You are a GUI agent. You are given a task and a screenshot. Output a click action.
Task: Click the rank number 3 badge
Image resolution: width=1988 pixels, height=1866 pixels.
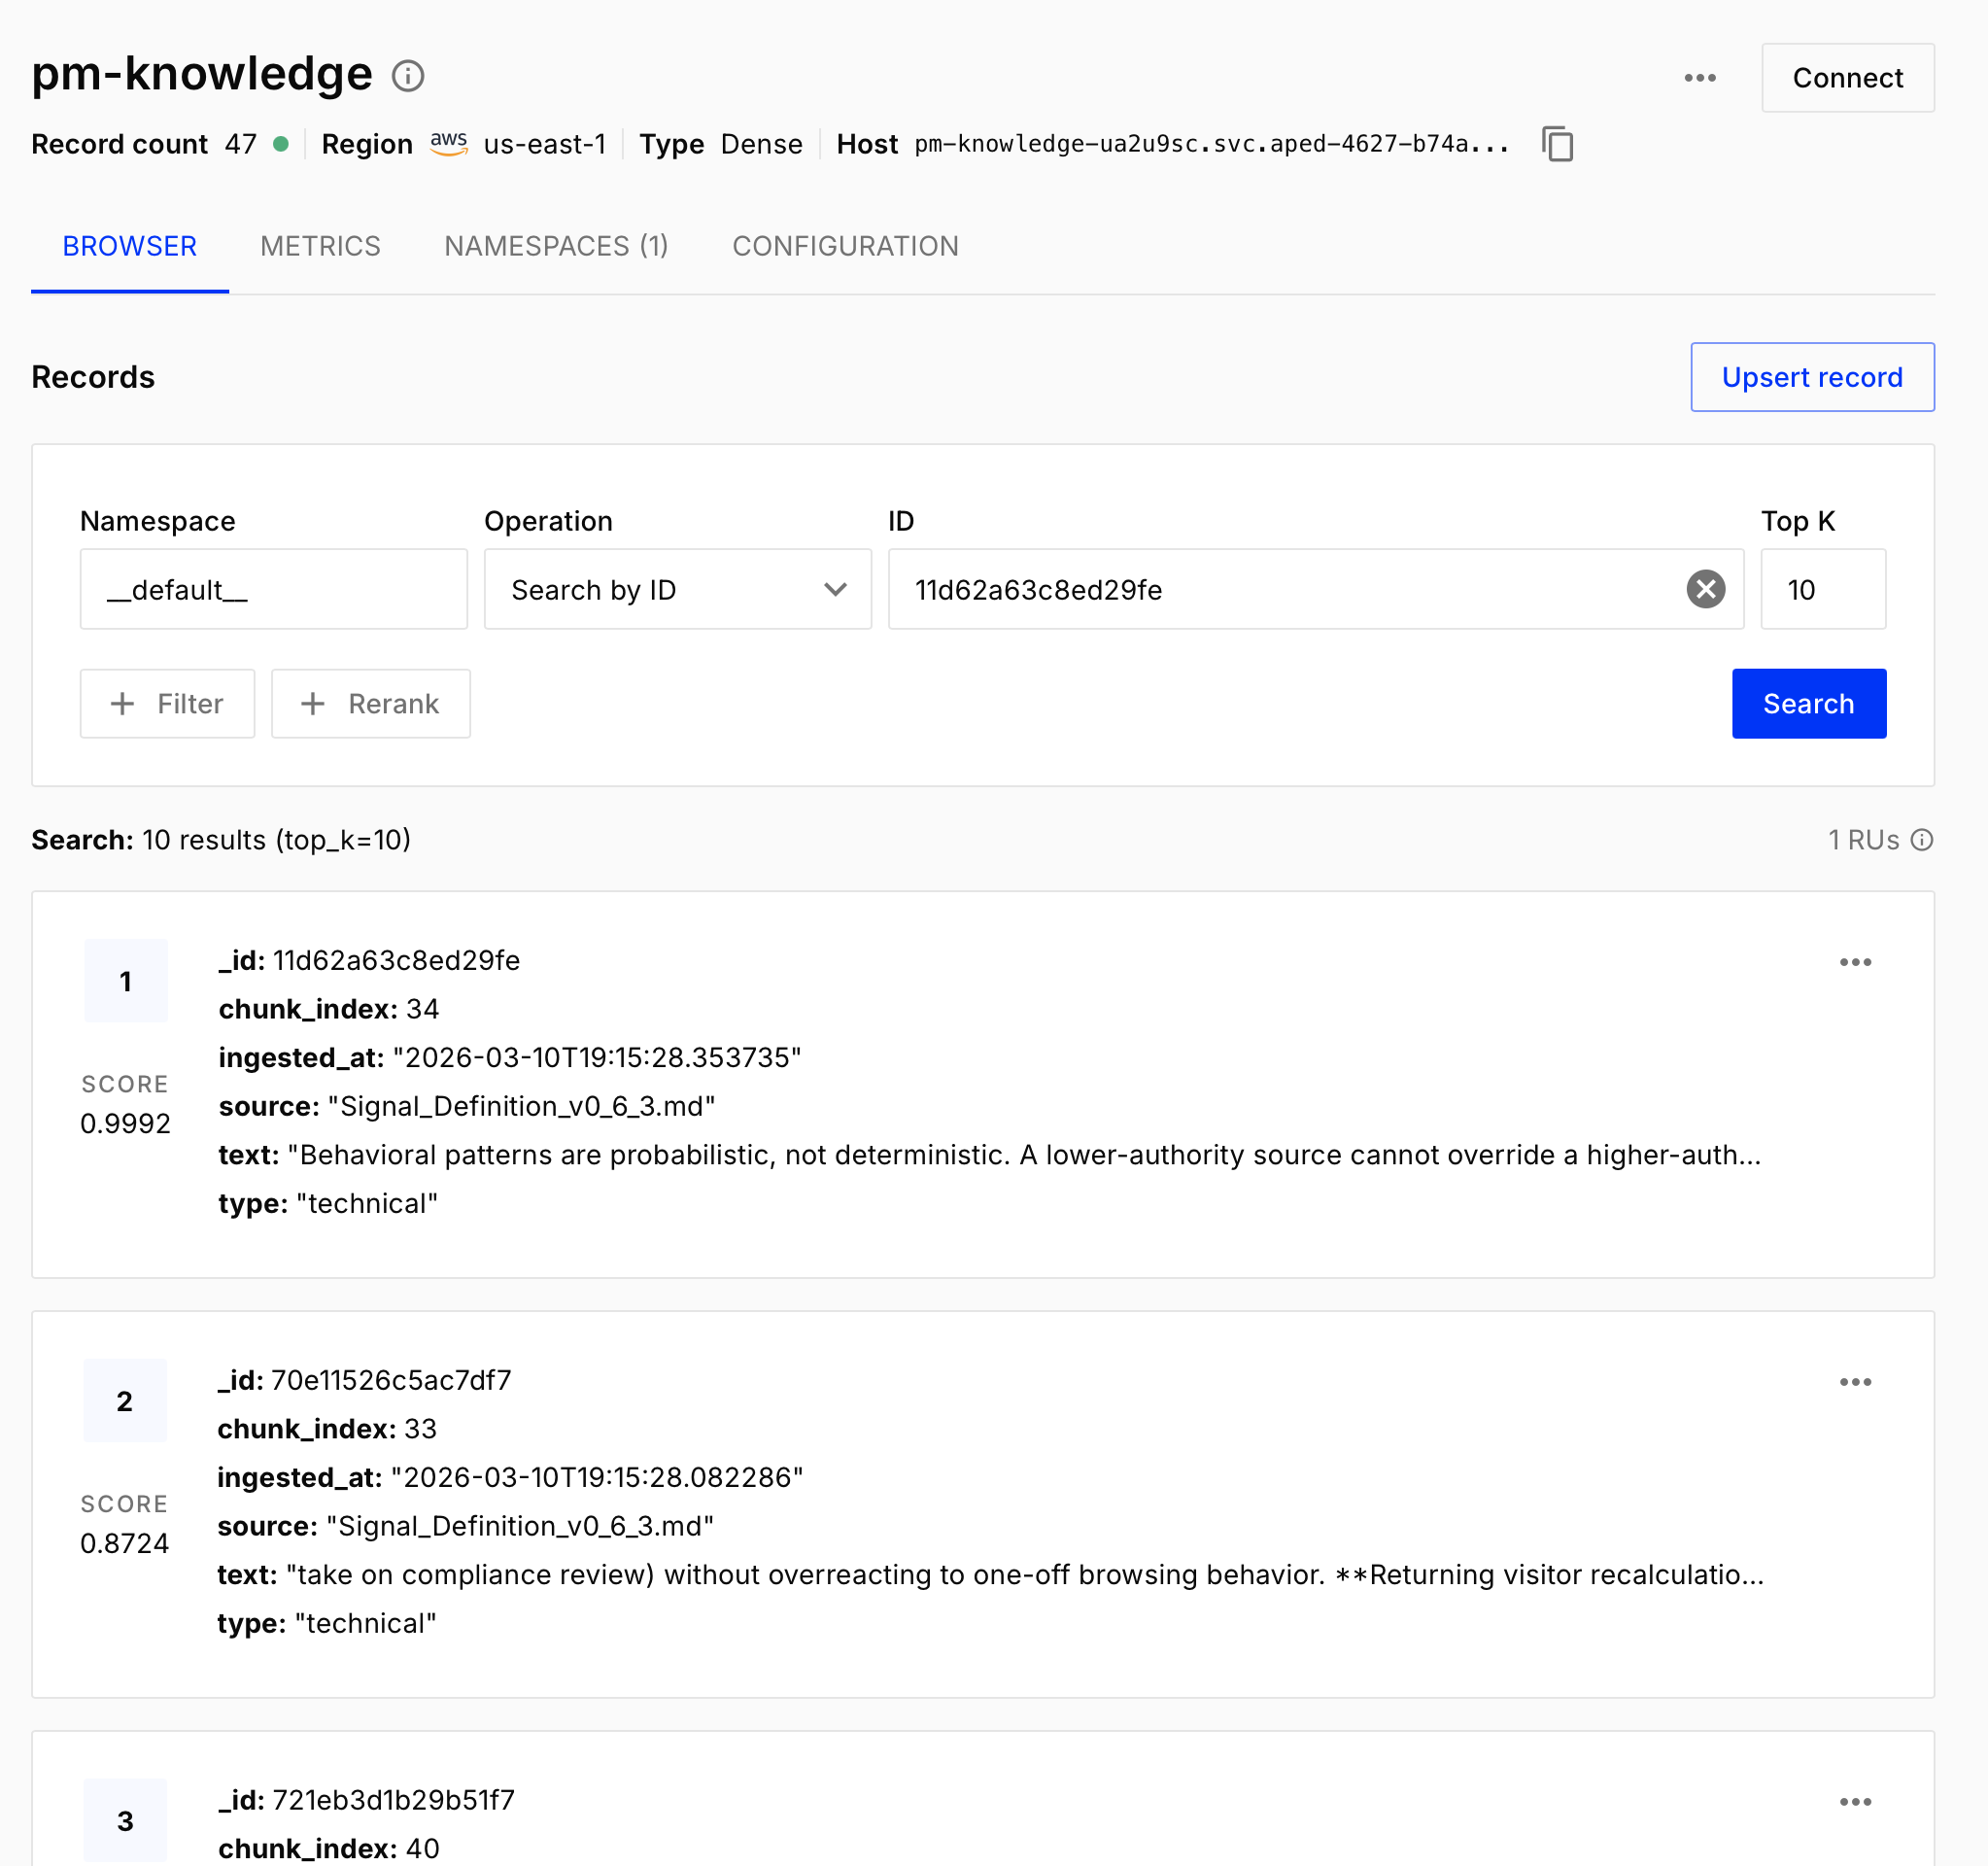[x=125, y=1821]
